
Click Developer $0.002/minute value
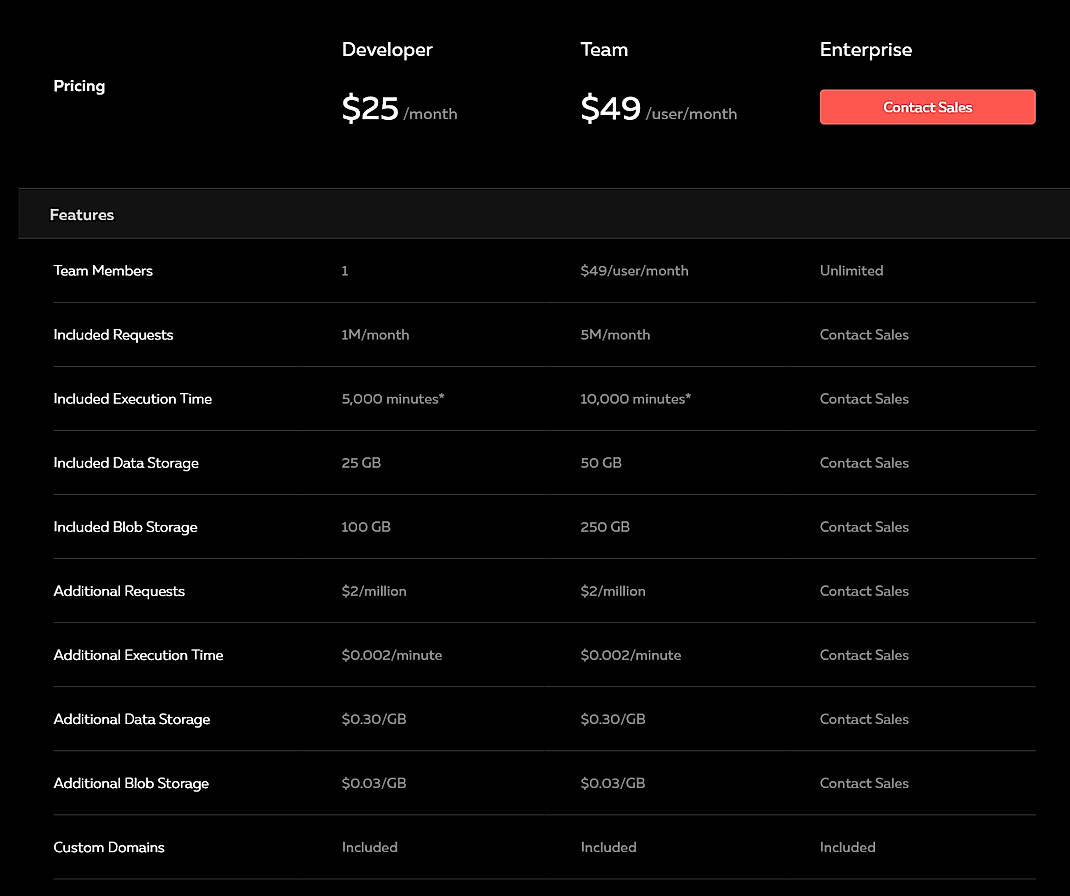point(392,656)
